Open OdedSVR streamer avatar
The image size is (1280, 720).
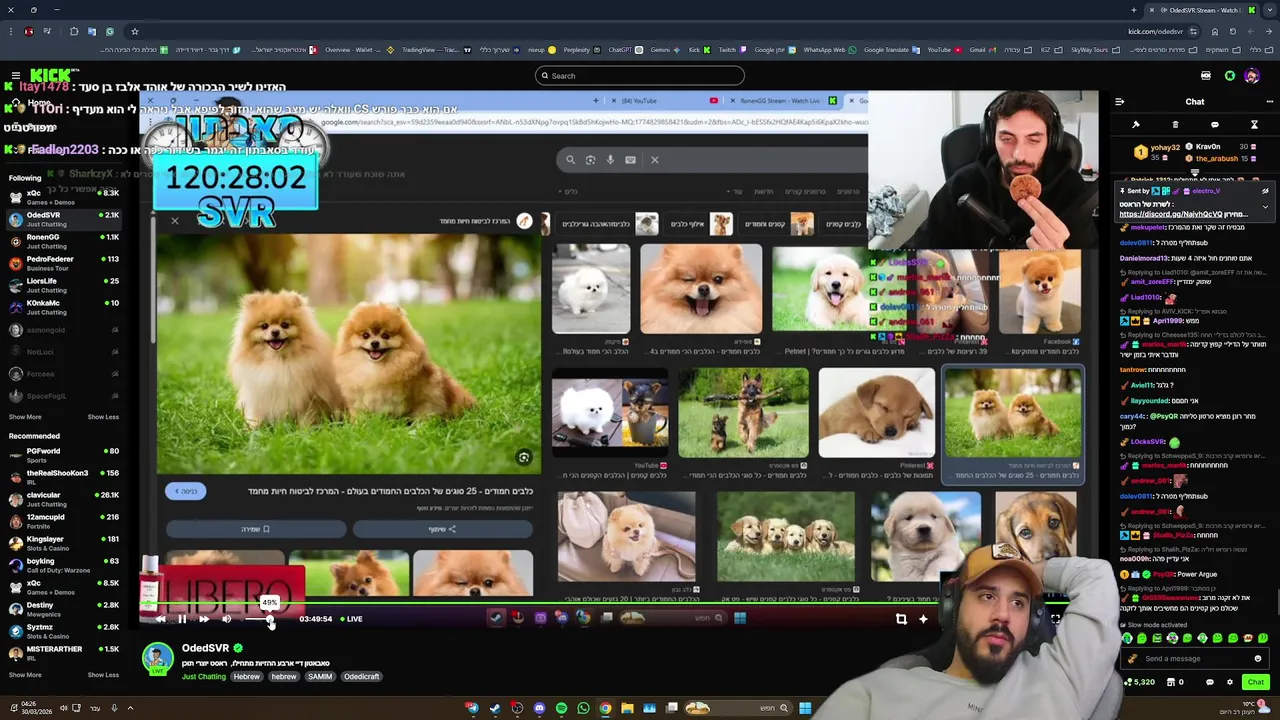click(x=157, y=658)
